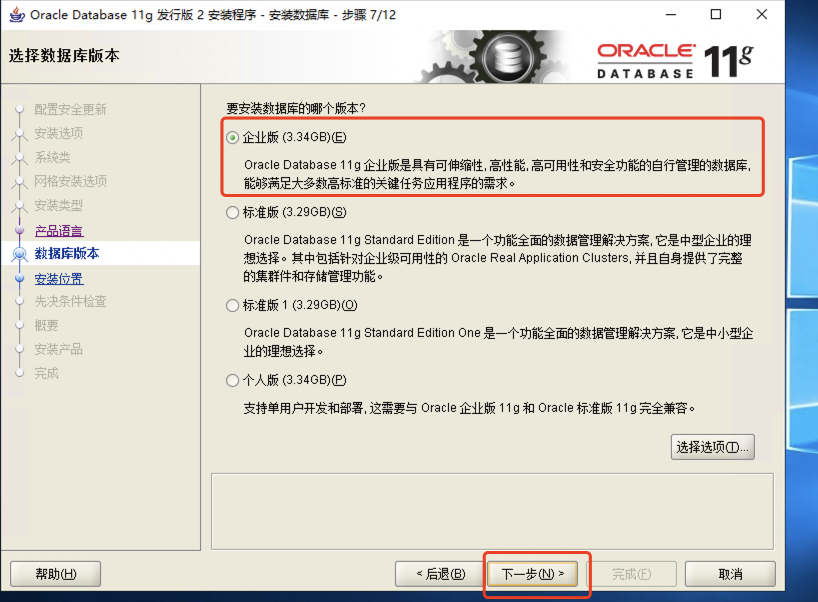Click the 产品语言 step bullet icon
Viewport: 818px width, 602px height.
click(x=19, y=232)
